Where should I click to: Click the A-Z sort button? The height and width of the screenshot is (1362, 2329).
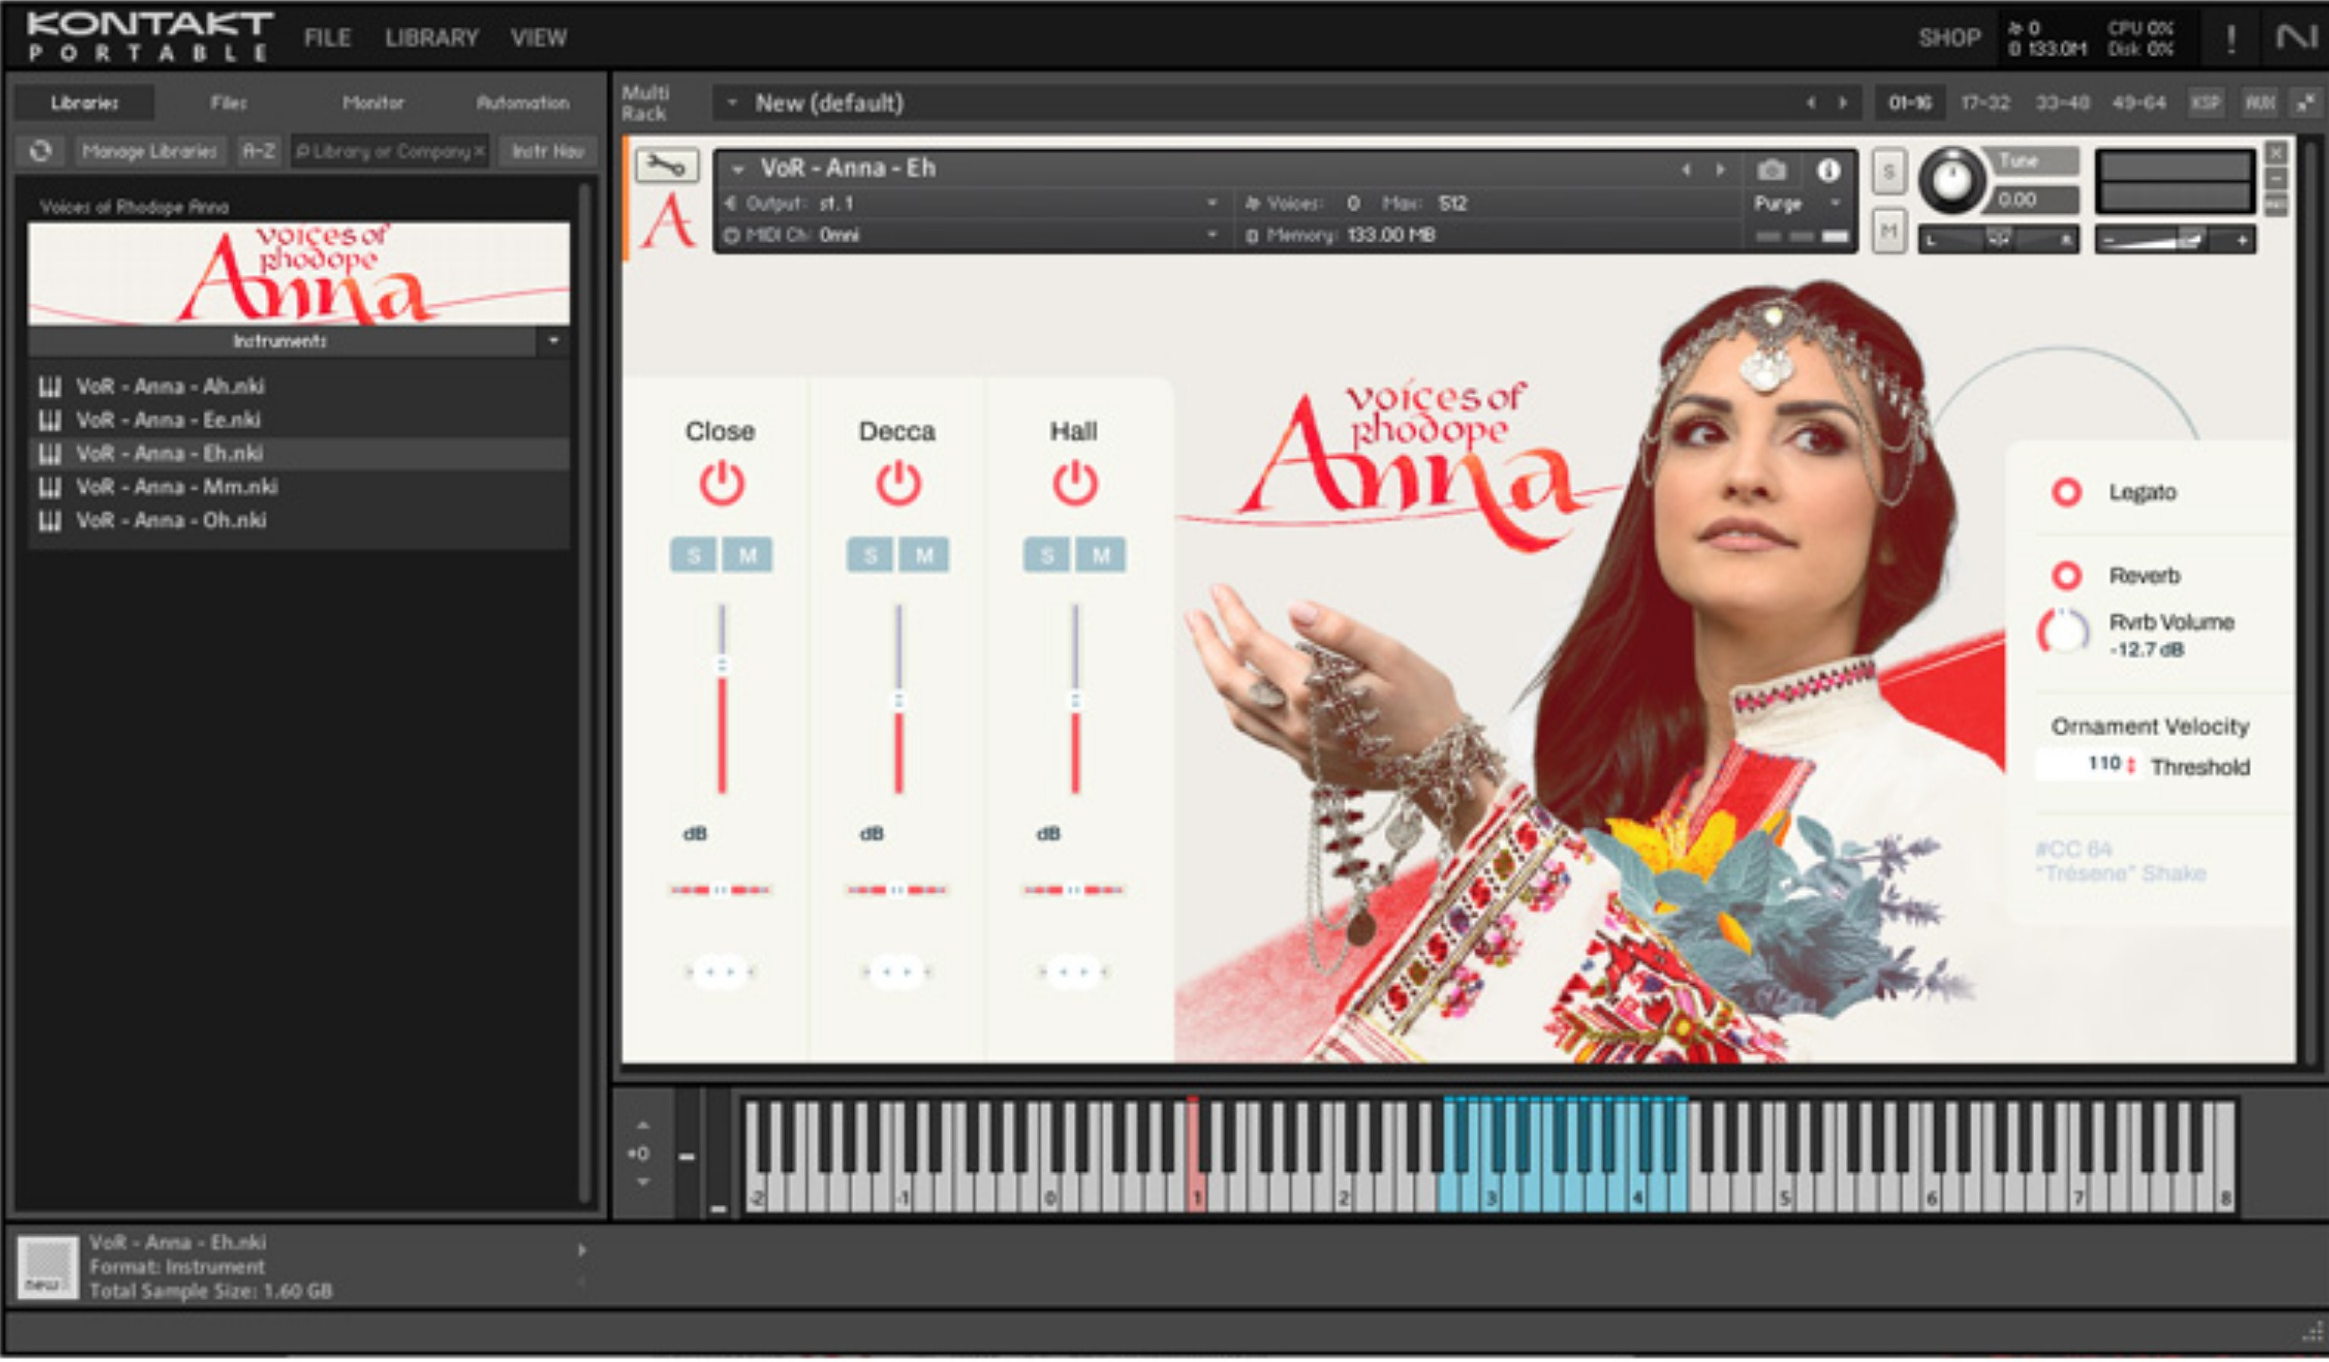pos(259,151)
